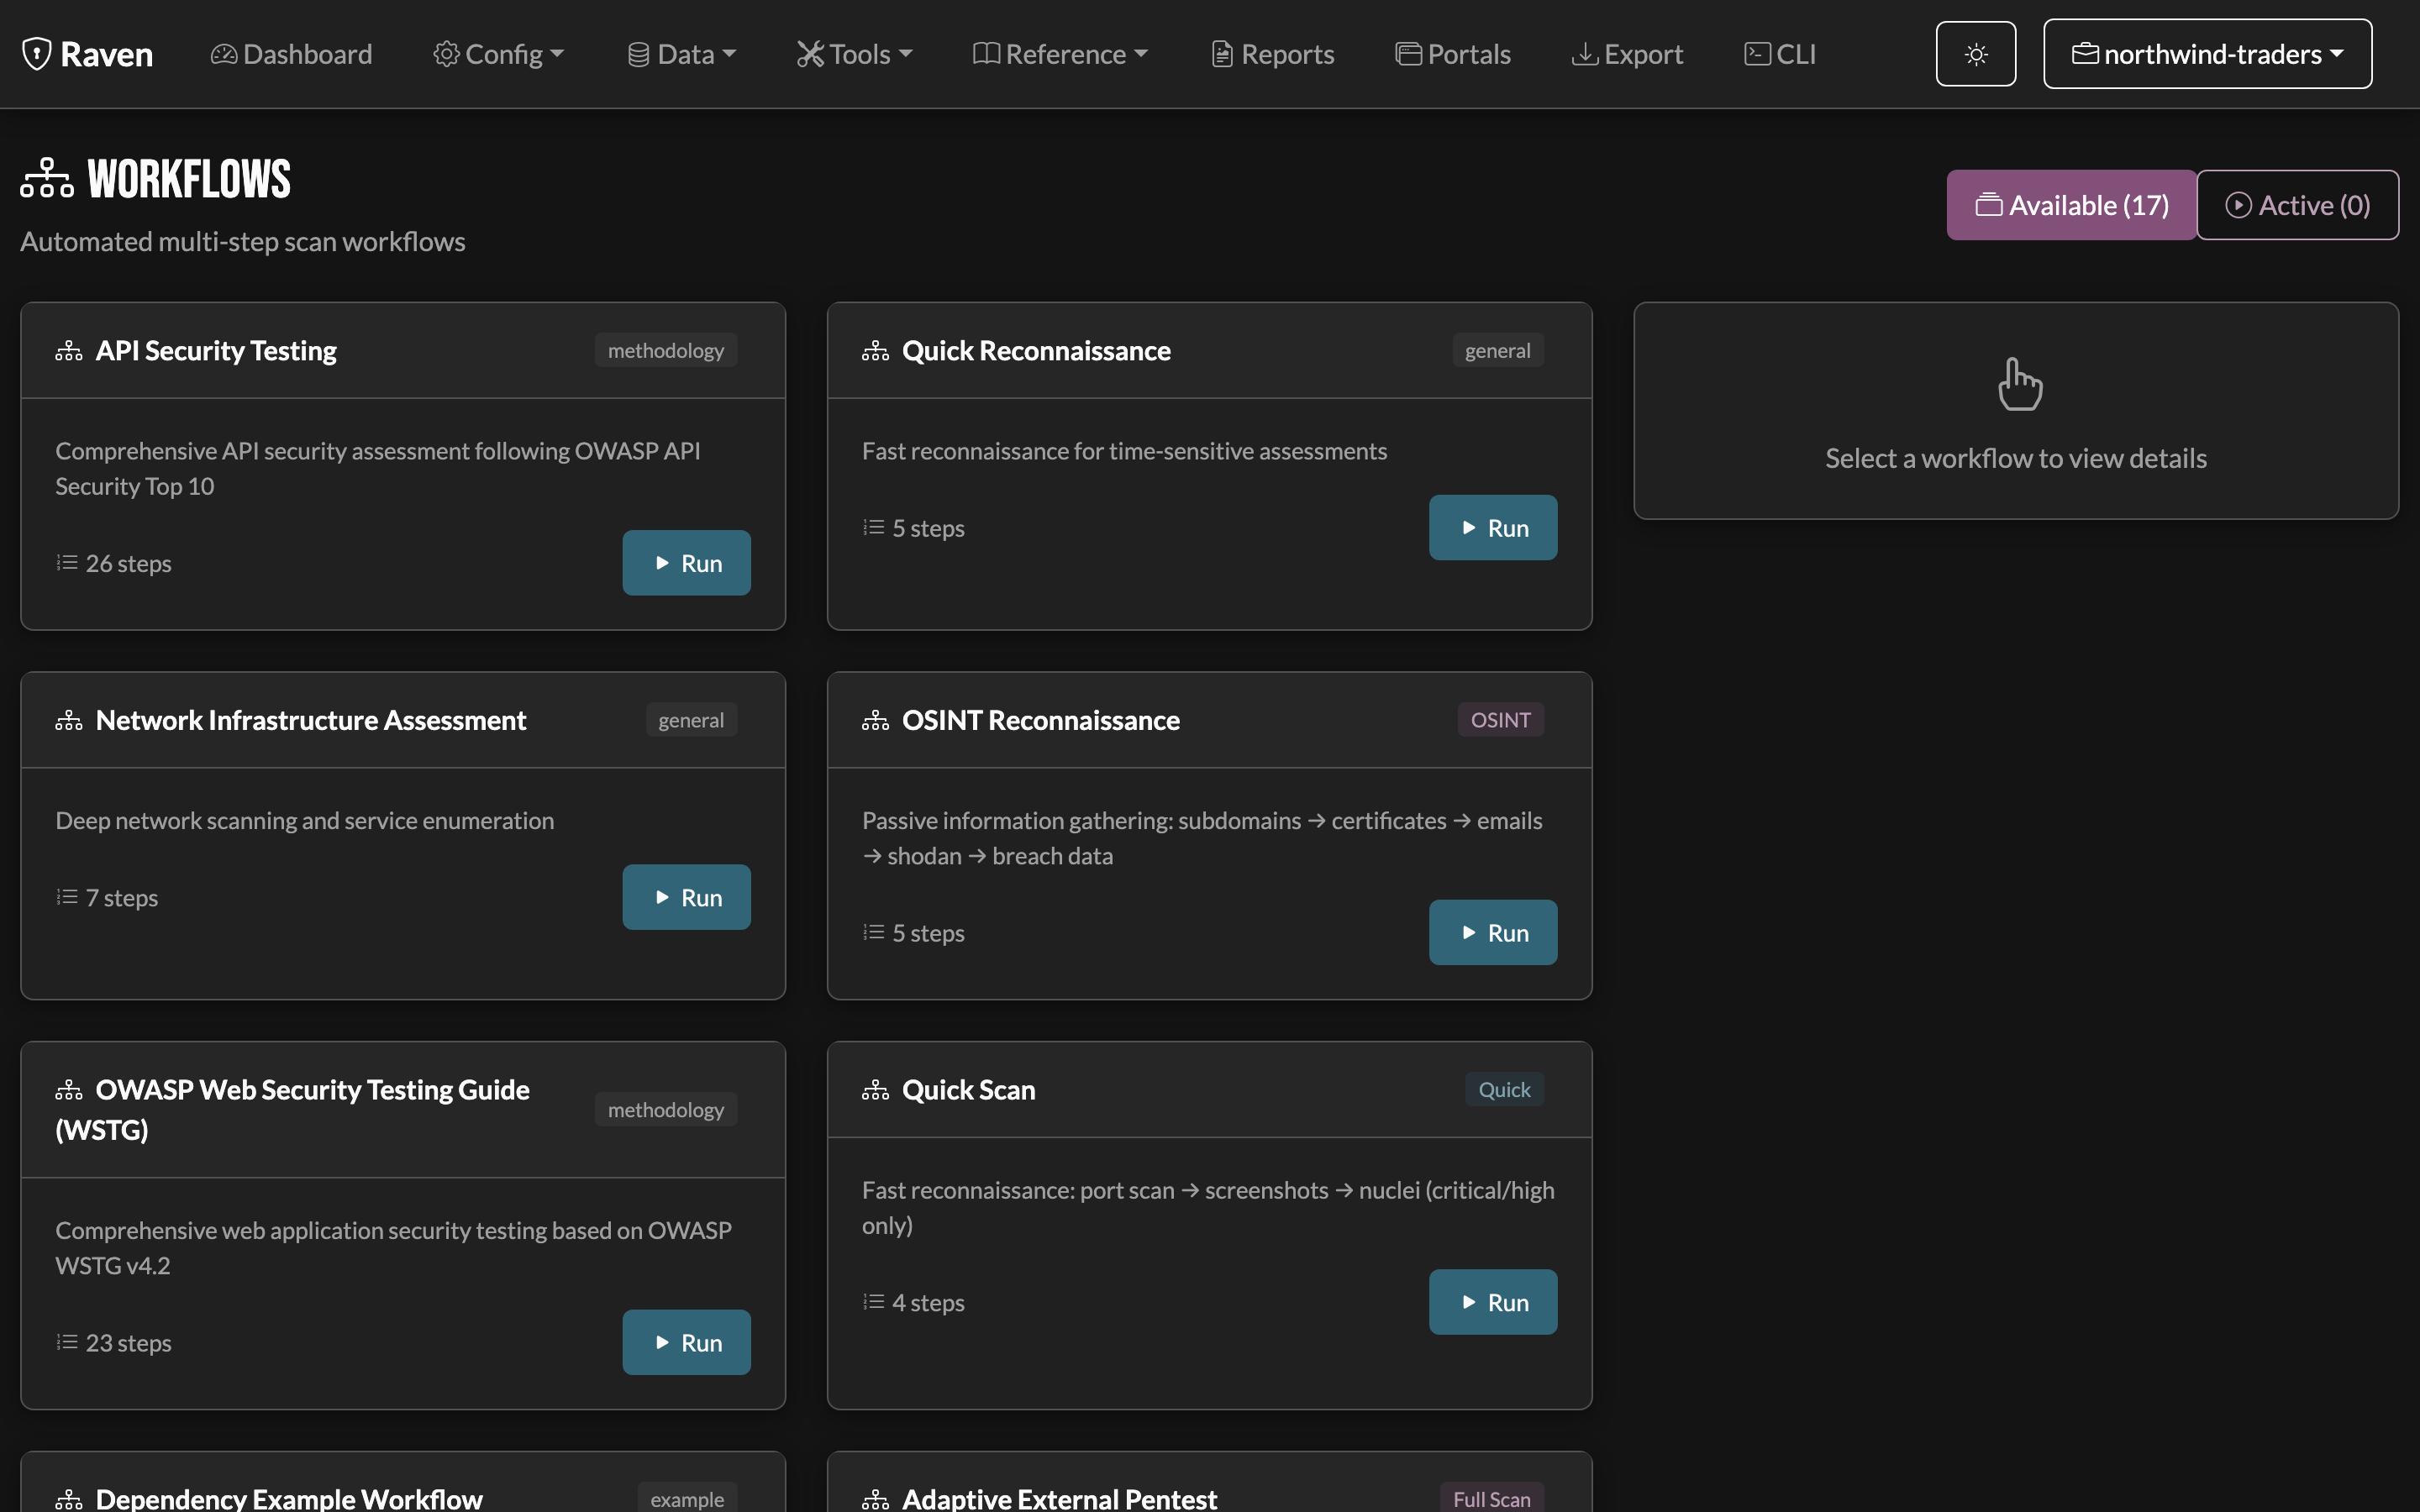Viewport: 2420px width, 1512px height.
Task: Click the Portals window icon
Action: 1408,54
